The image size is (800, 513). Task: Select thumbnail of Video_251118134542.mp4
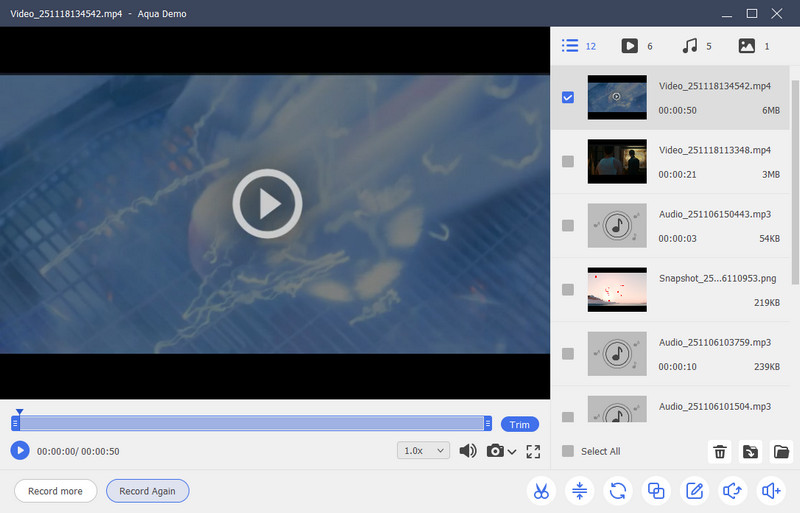(x=617, y=97)
